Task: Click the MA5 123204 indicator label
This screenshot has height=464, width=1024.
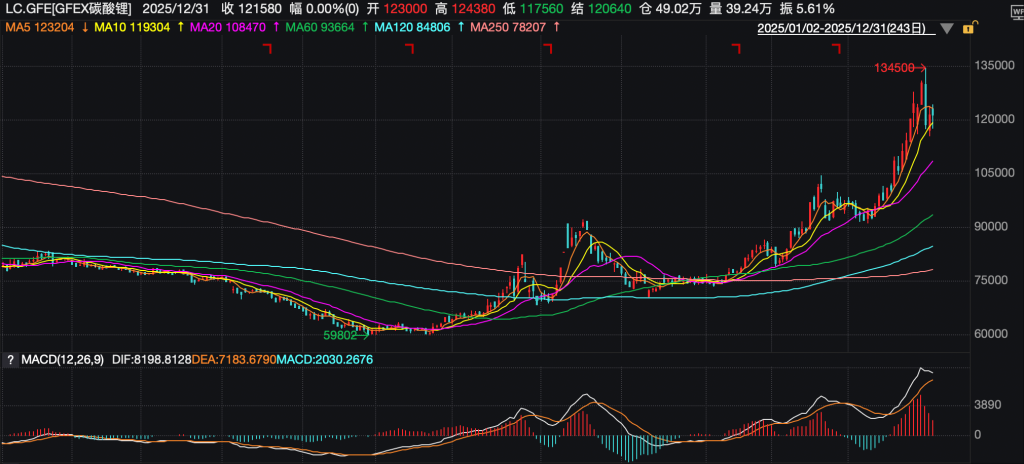Action: pyautogui.click(x=40, y=28)
